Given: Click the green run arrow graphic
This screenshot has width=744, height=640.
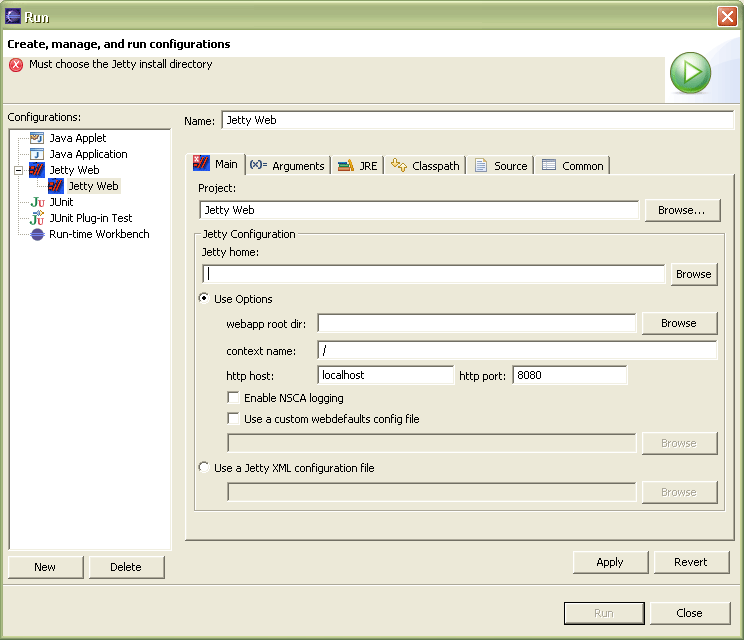Looking at the screenshot, I should coord(690,74).
